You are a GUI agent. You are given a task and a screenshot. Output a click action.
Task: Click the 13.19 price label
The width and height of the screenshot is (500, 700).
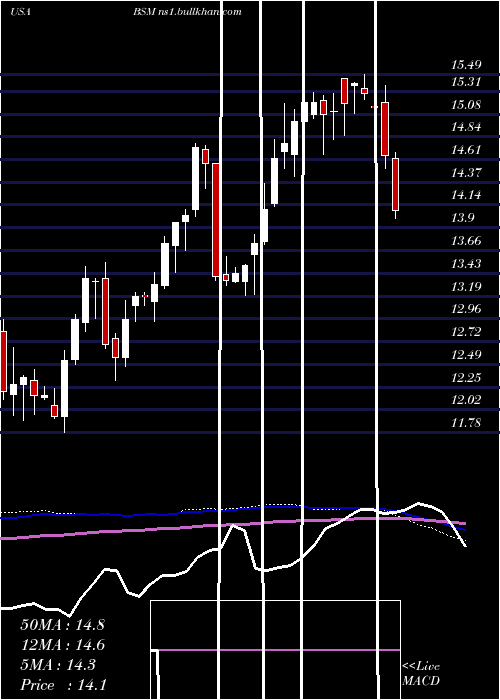(x=466, y=286)
